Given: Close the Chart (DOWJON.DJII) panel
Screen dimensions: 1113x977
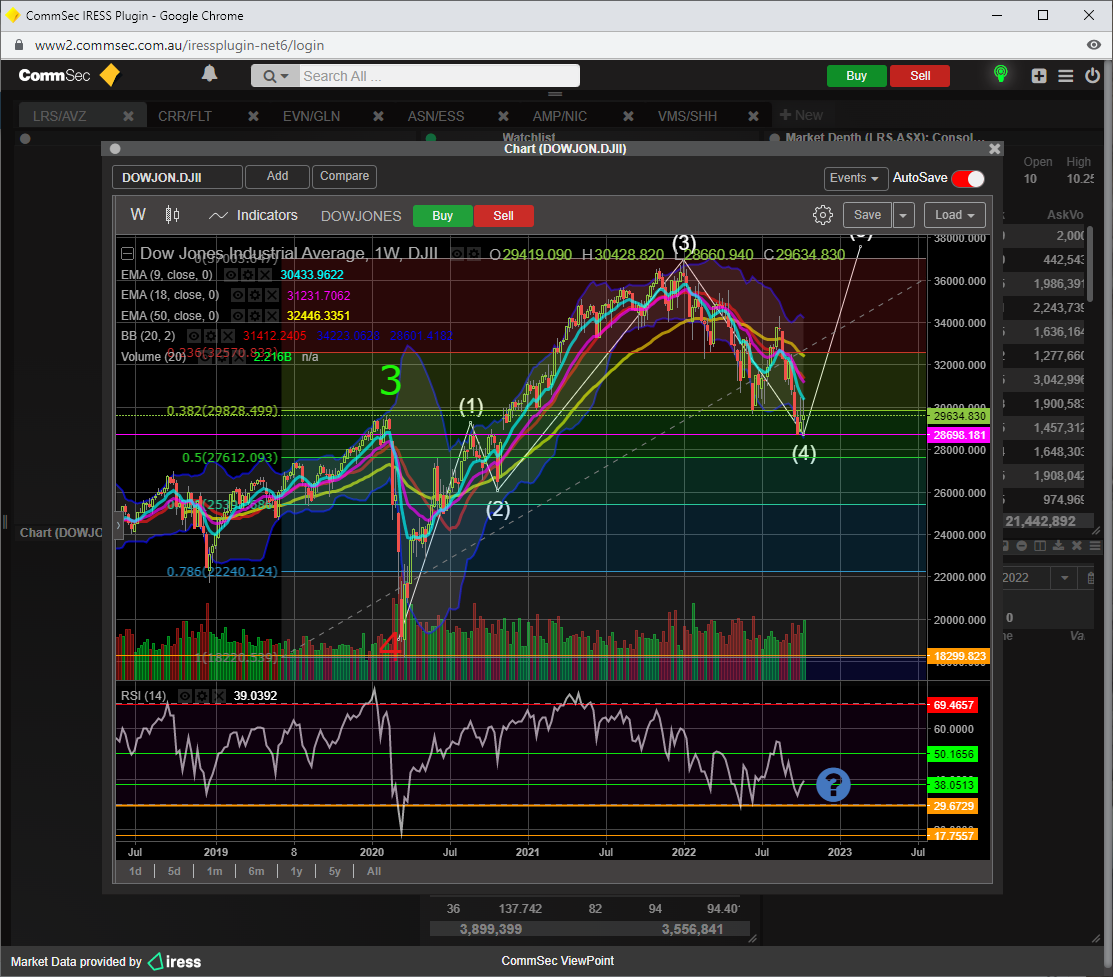Looking at the screenshot, I should (x=994, y=148).
